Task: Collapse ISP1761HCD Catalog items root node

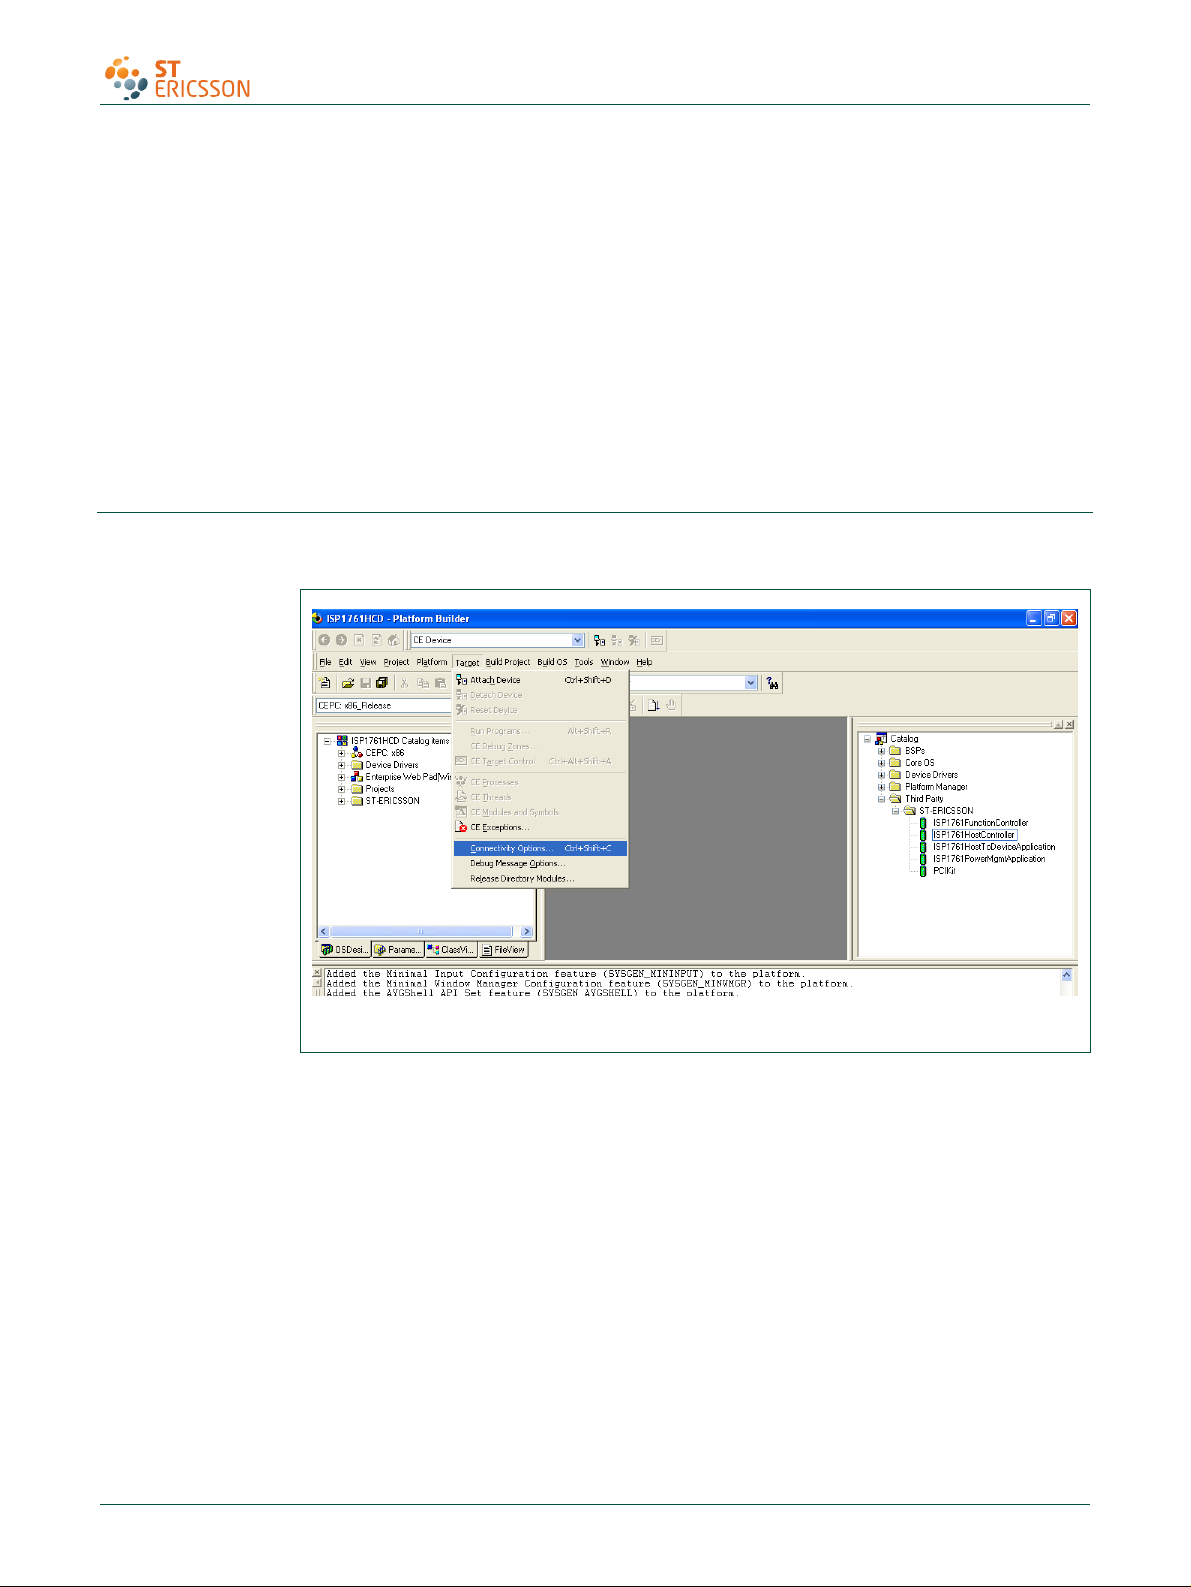Action: 327,741
